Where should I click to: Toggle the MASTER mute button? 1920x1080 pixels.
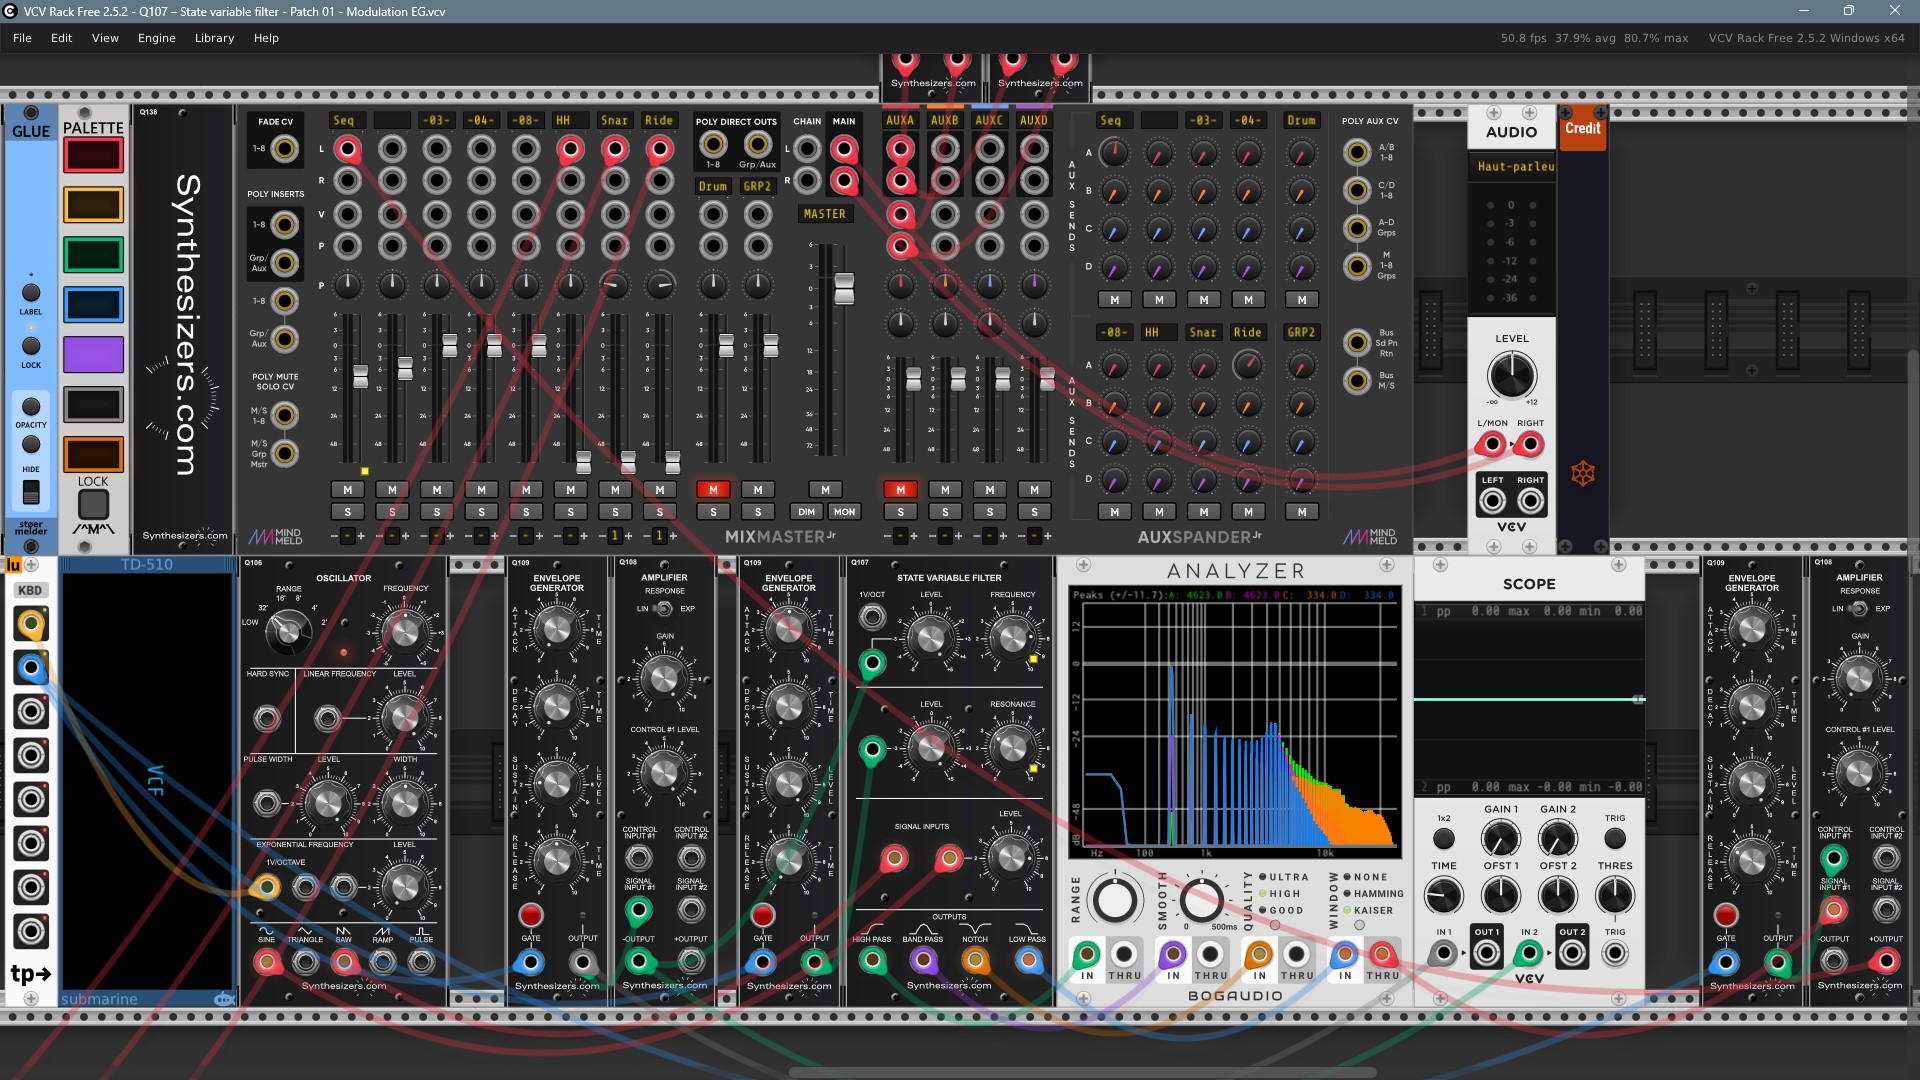[825, 490]
